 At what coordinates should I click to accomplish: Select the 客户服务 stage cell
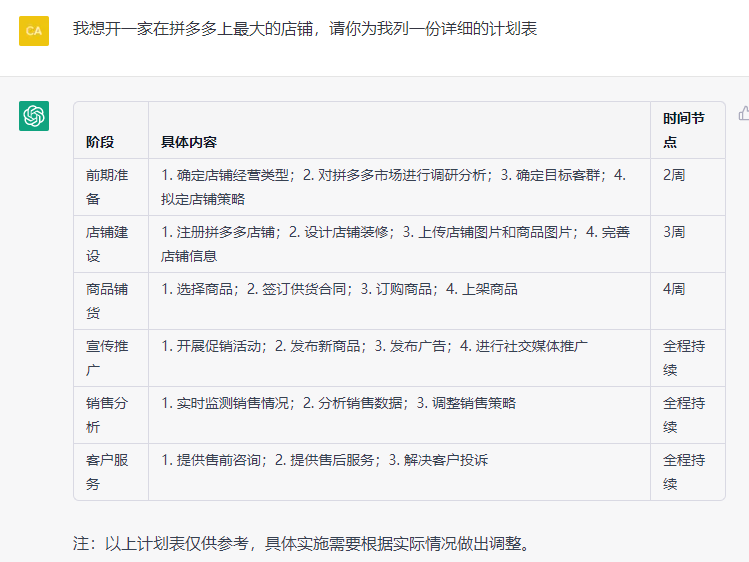(x=111, y=472)
